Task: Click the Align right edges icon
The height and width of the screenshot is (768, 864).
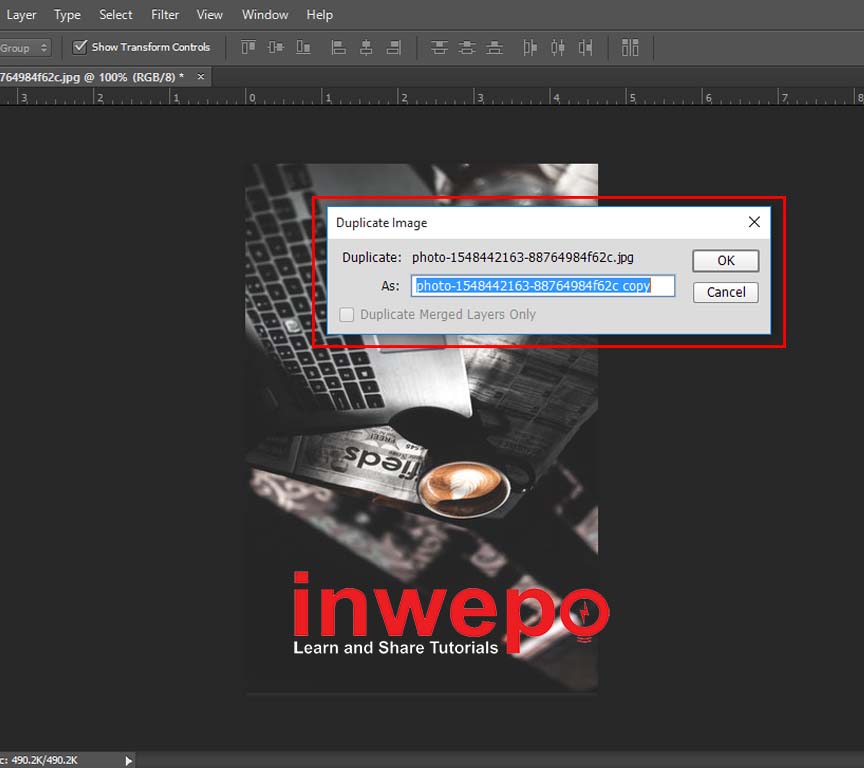Action: coord(393,47)
